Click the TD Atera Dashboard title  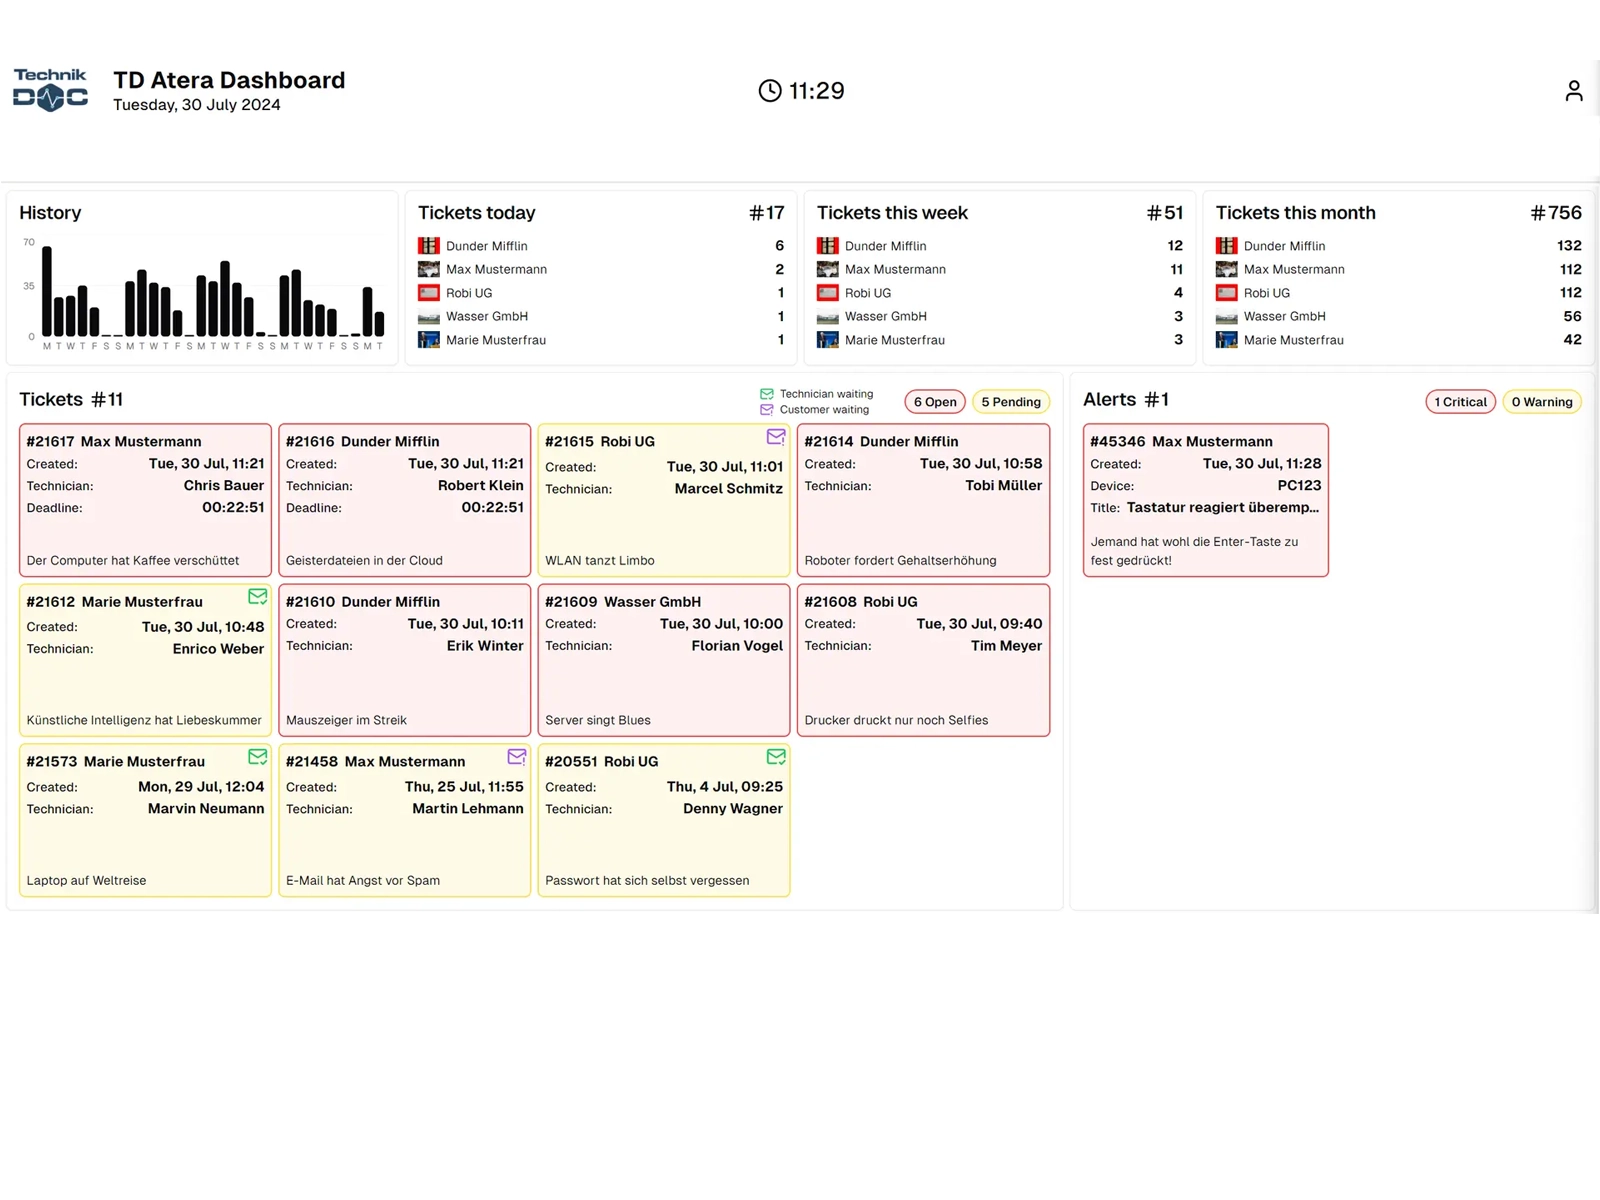pyautogui.click(x=229, y=80)
